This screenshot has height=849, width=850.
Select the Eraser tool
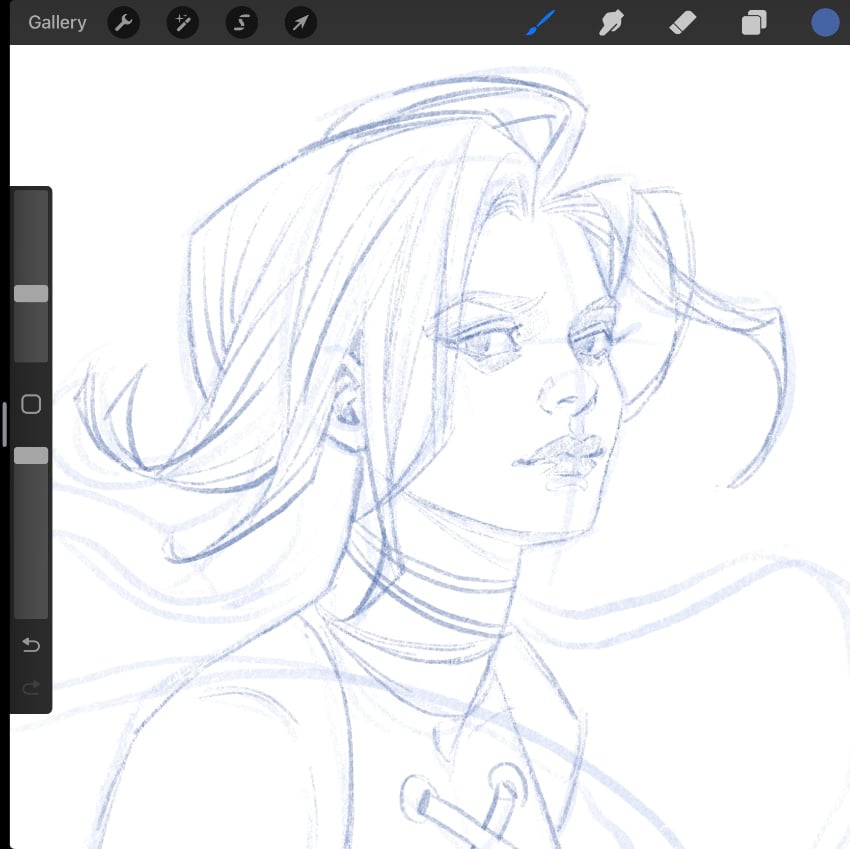(x=682, y=23)
